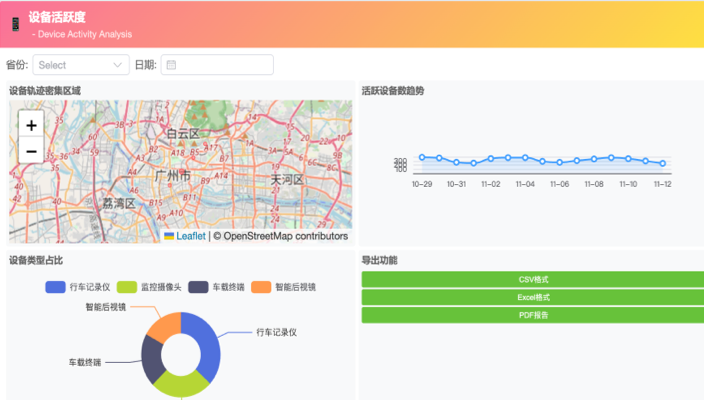The width and height of the screenshot is (704, 400).
Task: Click the Leaflet flag icon
Action: pyautogui.click(x=169, y=236)
